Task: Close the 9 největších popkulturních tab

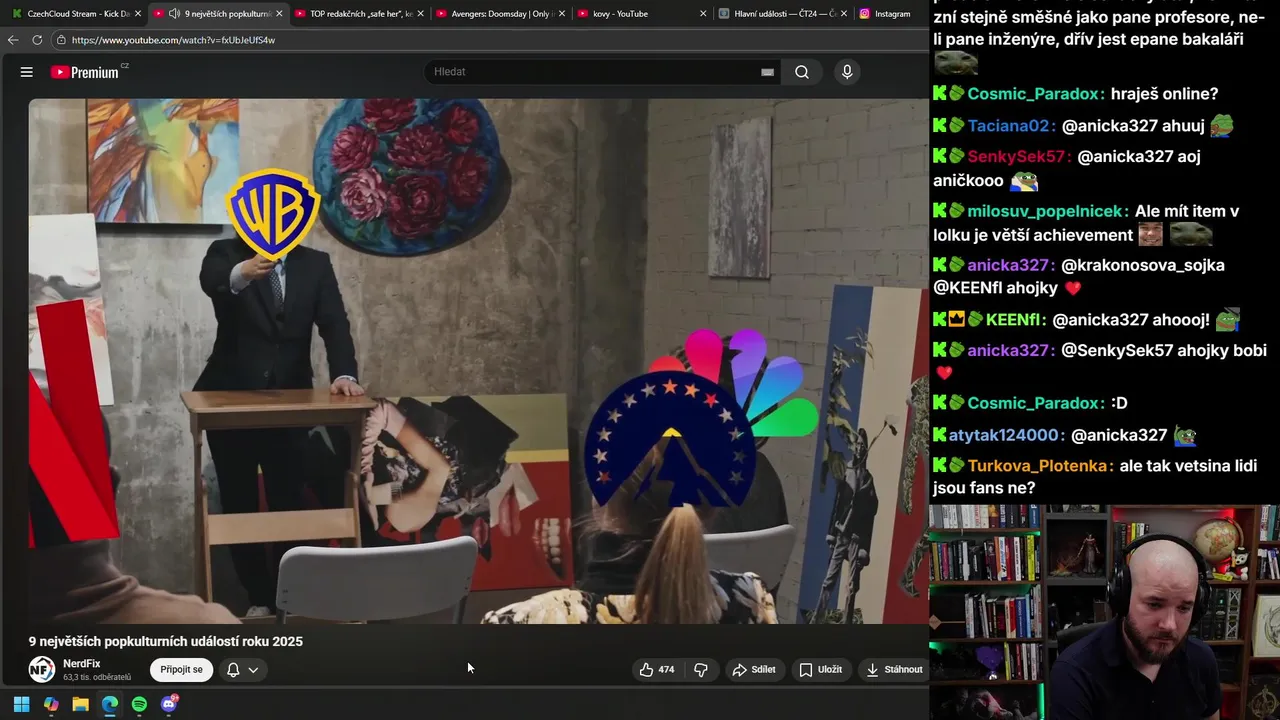Action: (x=279, y=14)
